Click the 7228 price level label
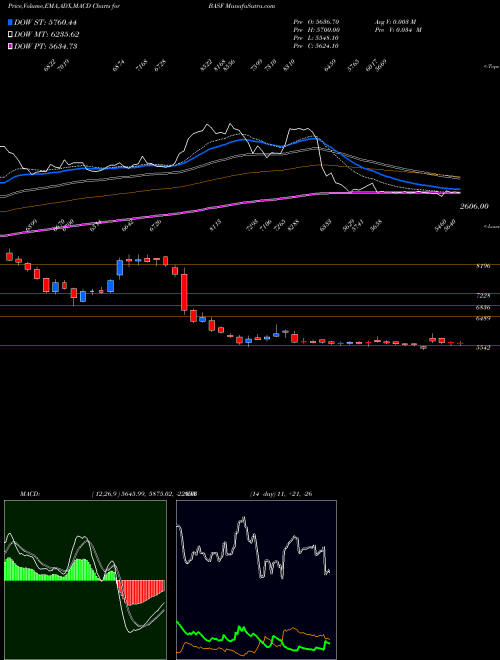Viewport: 500px width, 660px height. [483, 296]
